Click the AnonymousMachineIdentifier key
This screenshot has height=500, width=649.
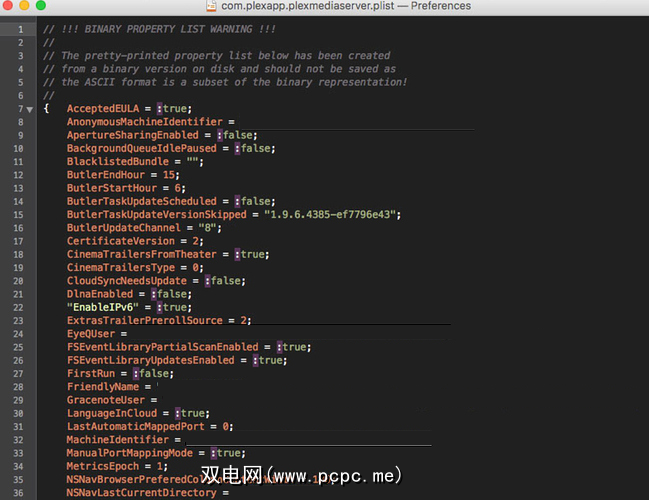tap(145, 122)
